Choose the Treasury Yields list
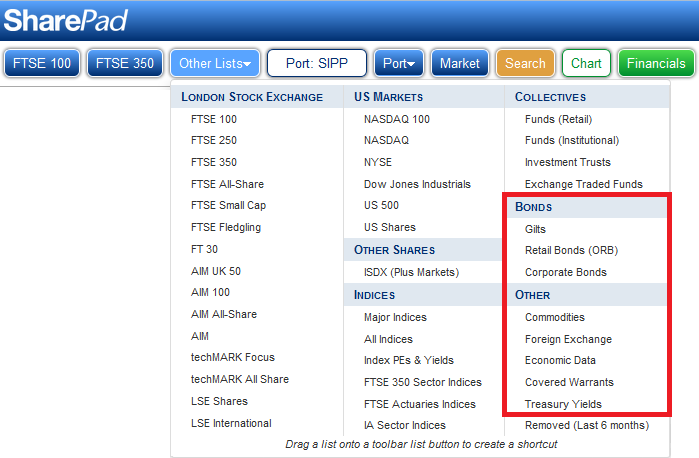The image size is (699, 458). click(x=563, y=404)
